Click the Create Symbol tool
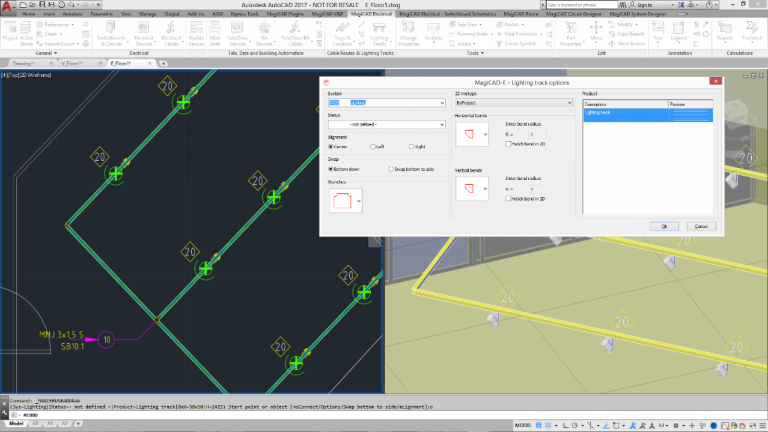The height and width of the screenshot is (432, 768). click(516, 44)
